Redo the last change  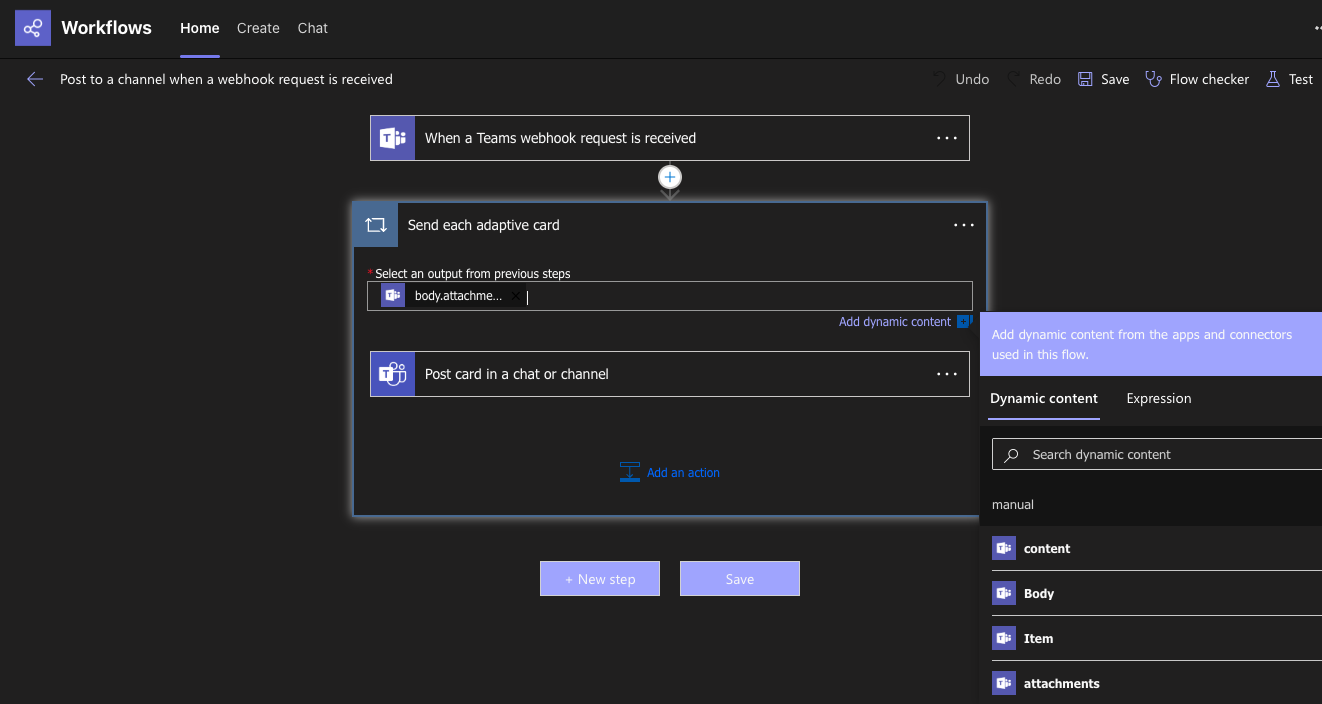[x=1034, y=79]
